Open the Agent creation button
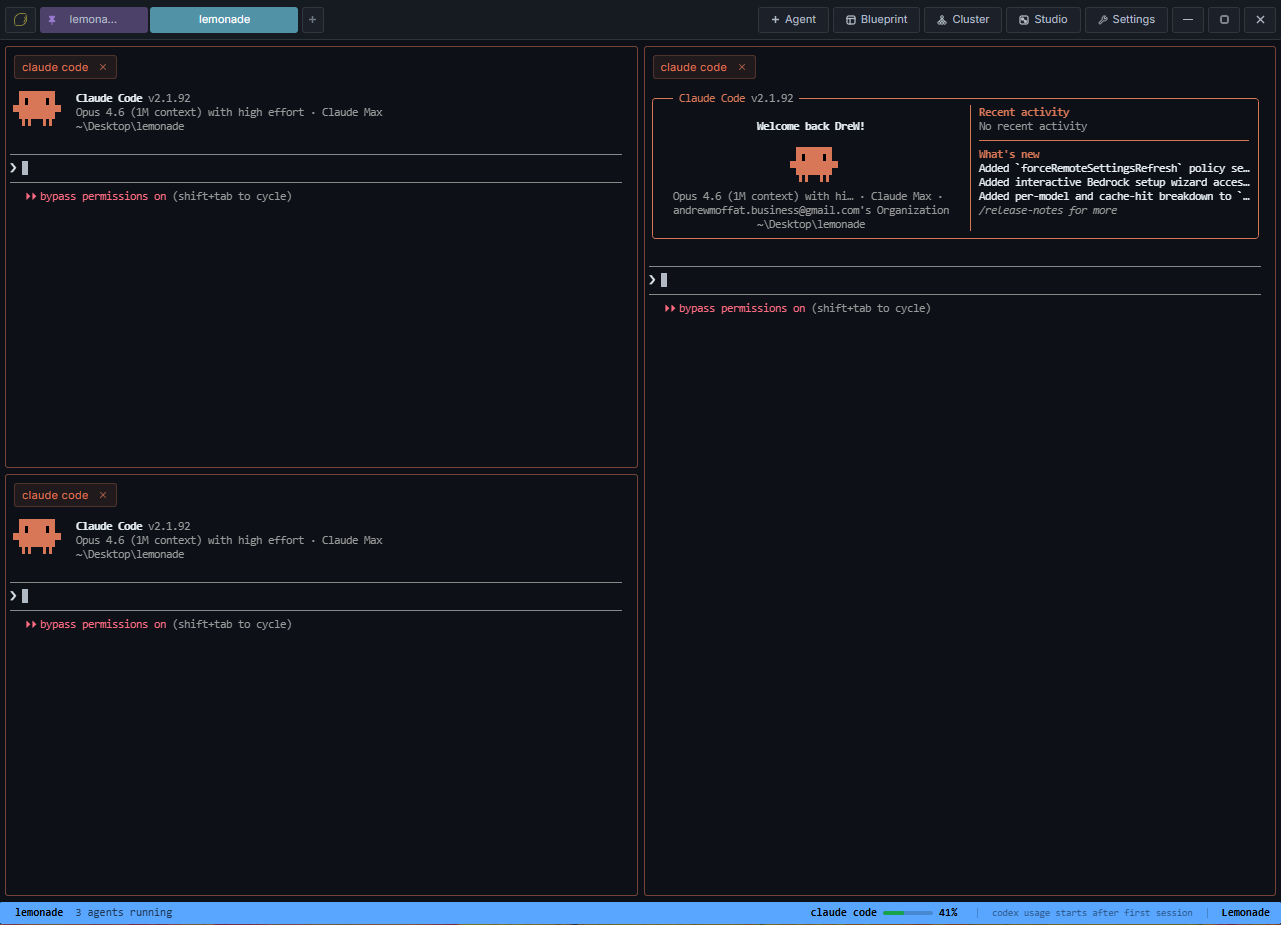Screen dimensions: 1281x925 pos(793,19)
